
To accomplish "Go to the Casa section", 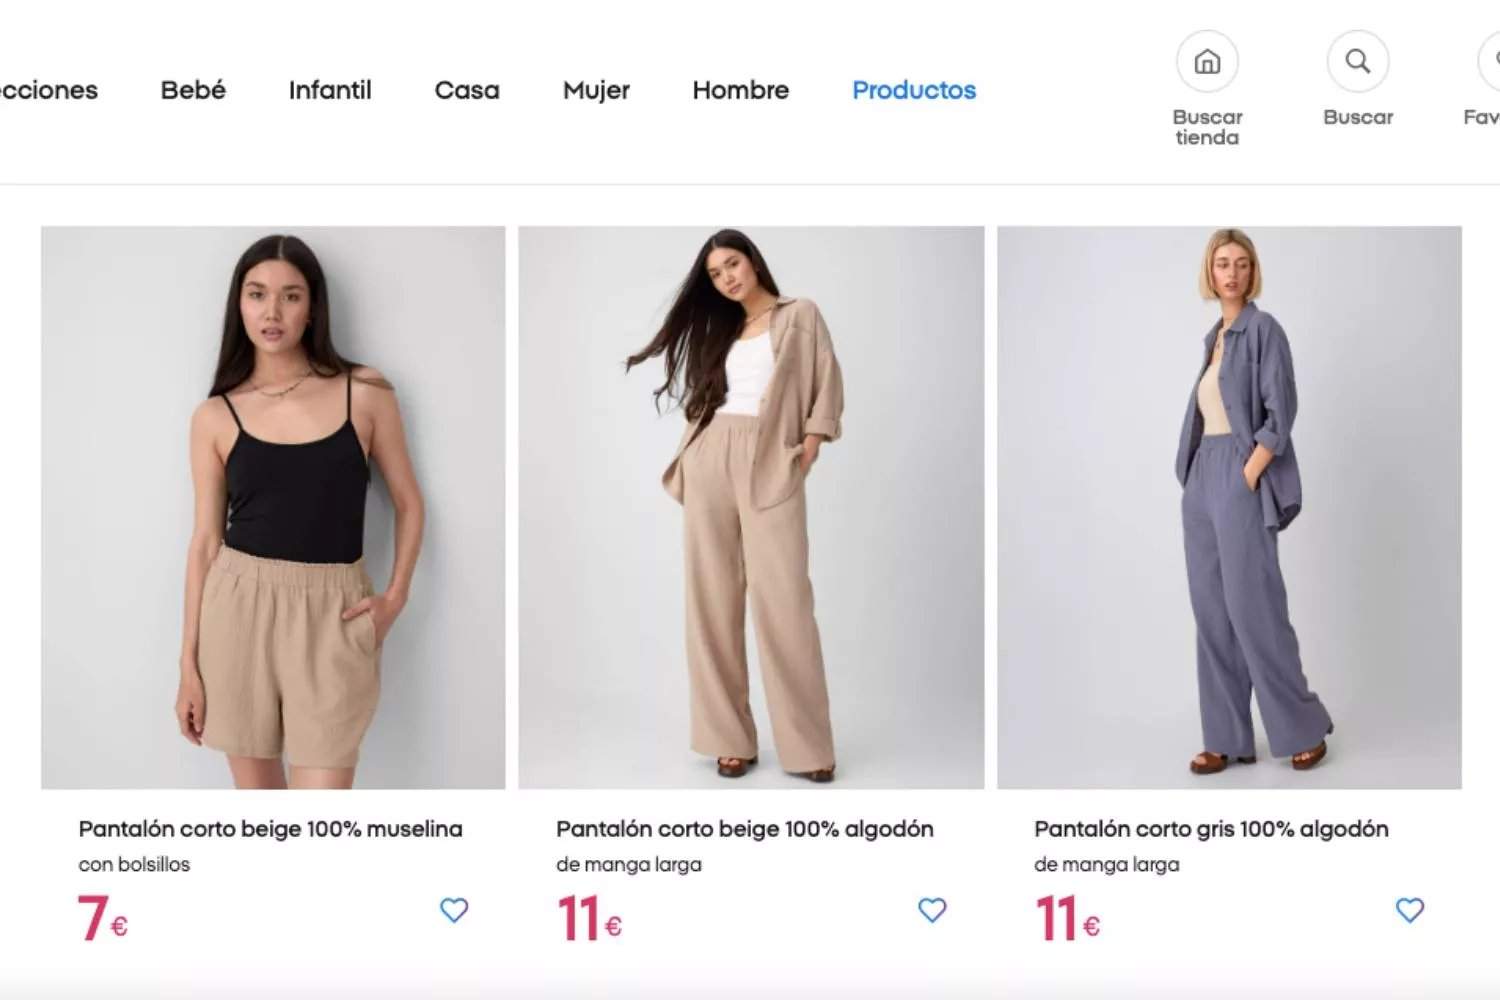I will 467,90.
